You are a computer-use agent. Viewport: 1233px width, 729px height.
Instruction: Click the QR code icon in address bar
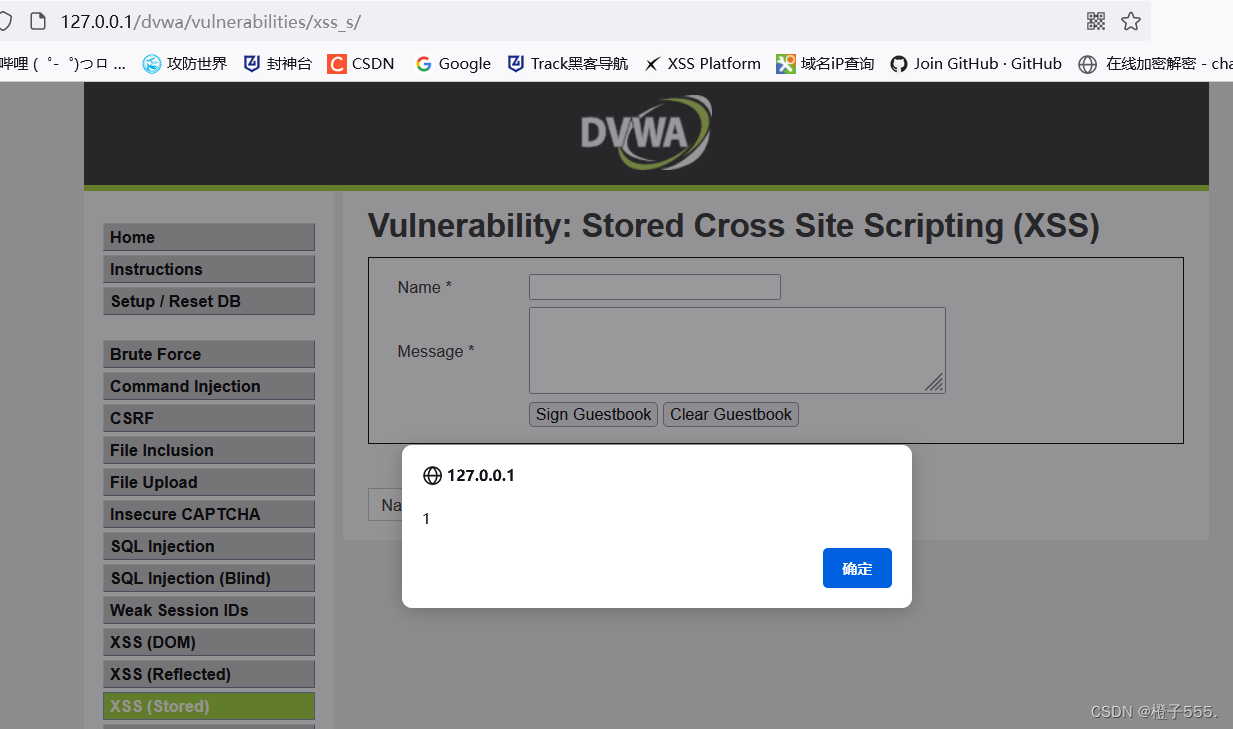1096,21
